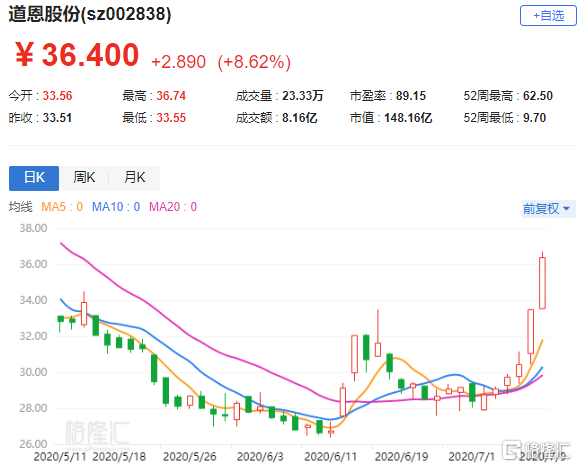Click the 市盈率 value 89.15

tap(411, 96)
